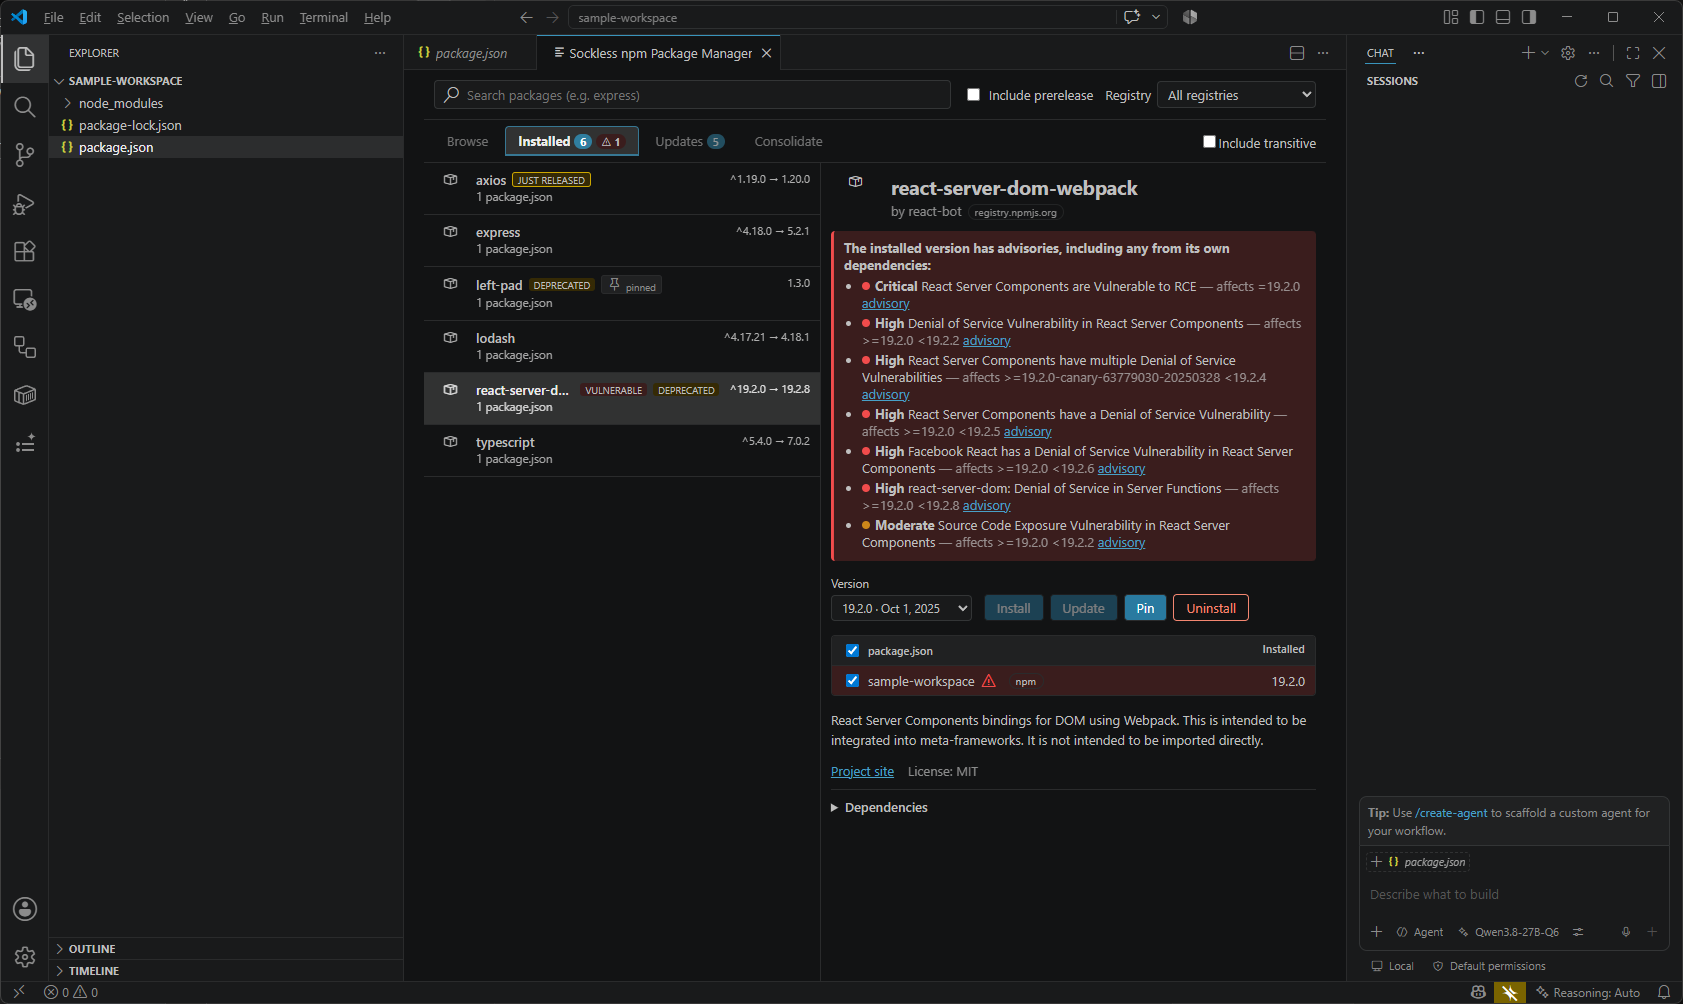Maximize the chat panel
This screenshot has width=1683, height=1004.
tap(1633, 53)
